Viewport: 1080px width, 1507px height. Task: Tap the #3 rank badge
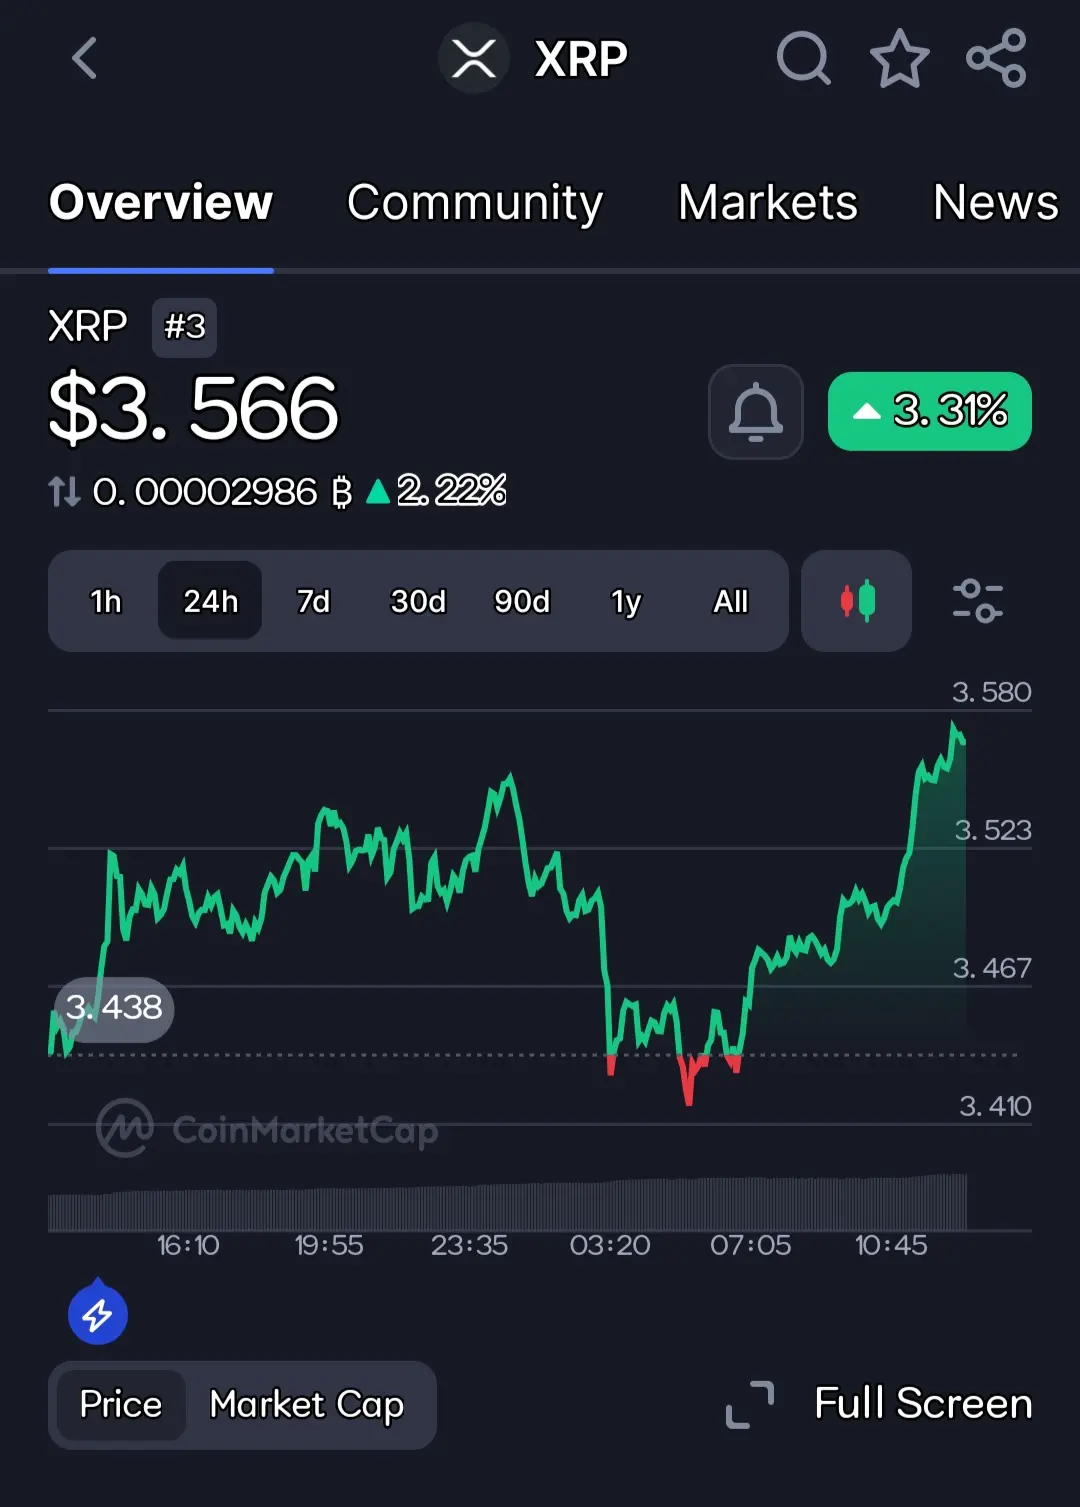coord(184,327)
